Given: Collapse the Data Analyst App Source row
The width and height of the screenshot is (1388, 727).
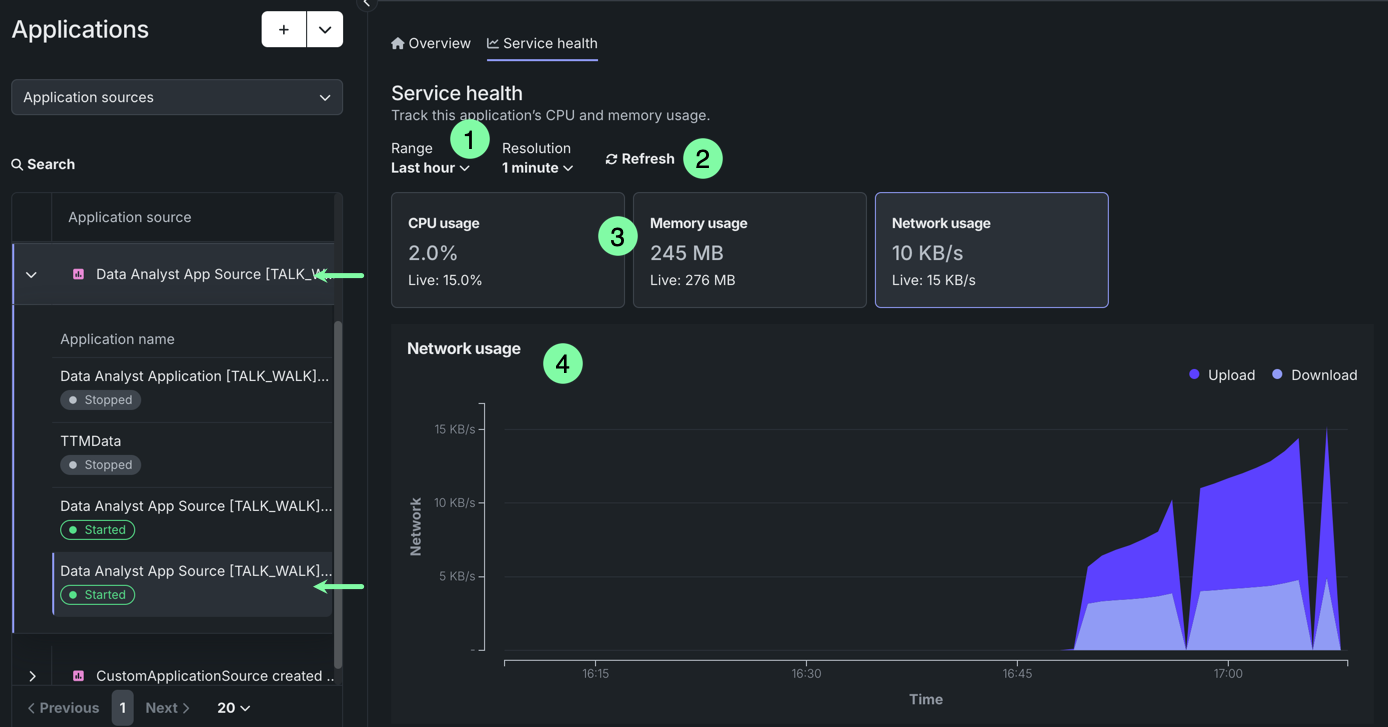Looking at the screenshot, I should 31,275.
